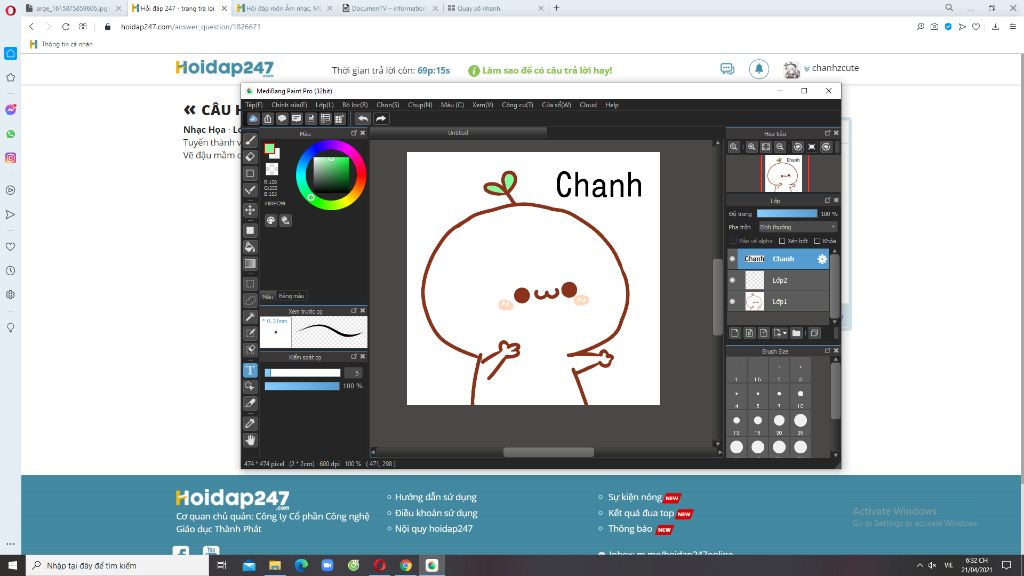The height and width of the screenshot is (576, 1024).
Task: Select the Bucket fill tool
Action: click(x=250, y=247)
